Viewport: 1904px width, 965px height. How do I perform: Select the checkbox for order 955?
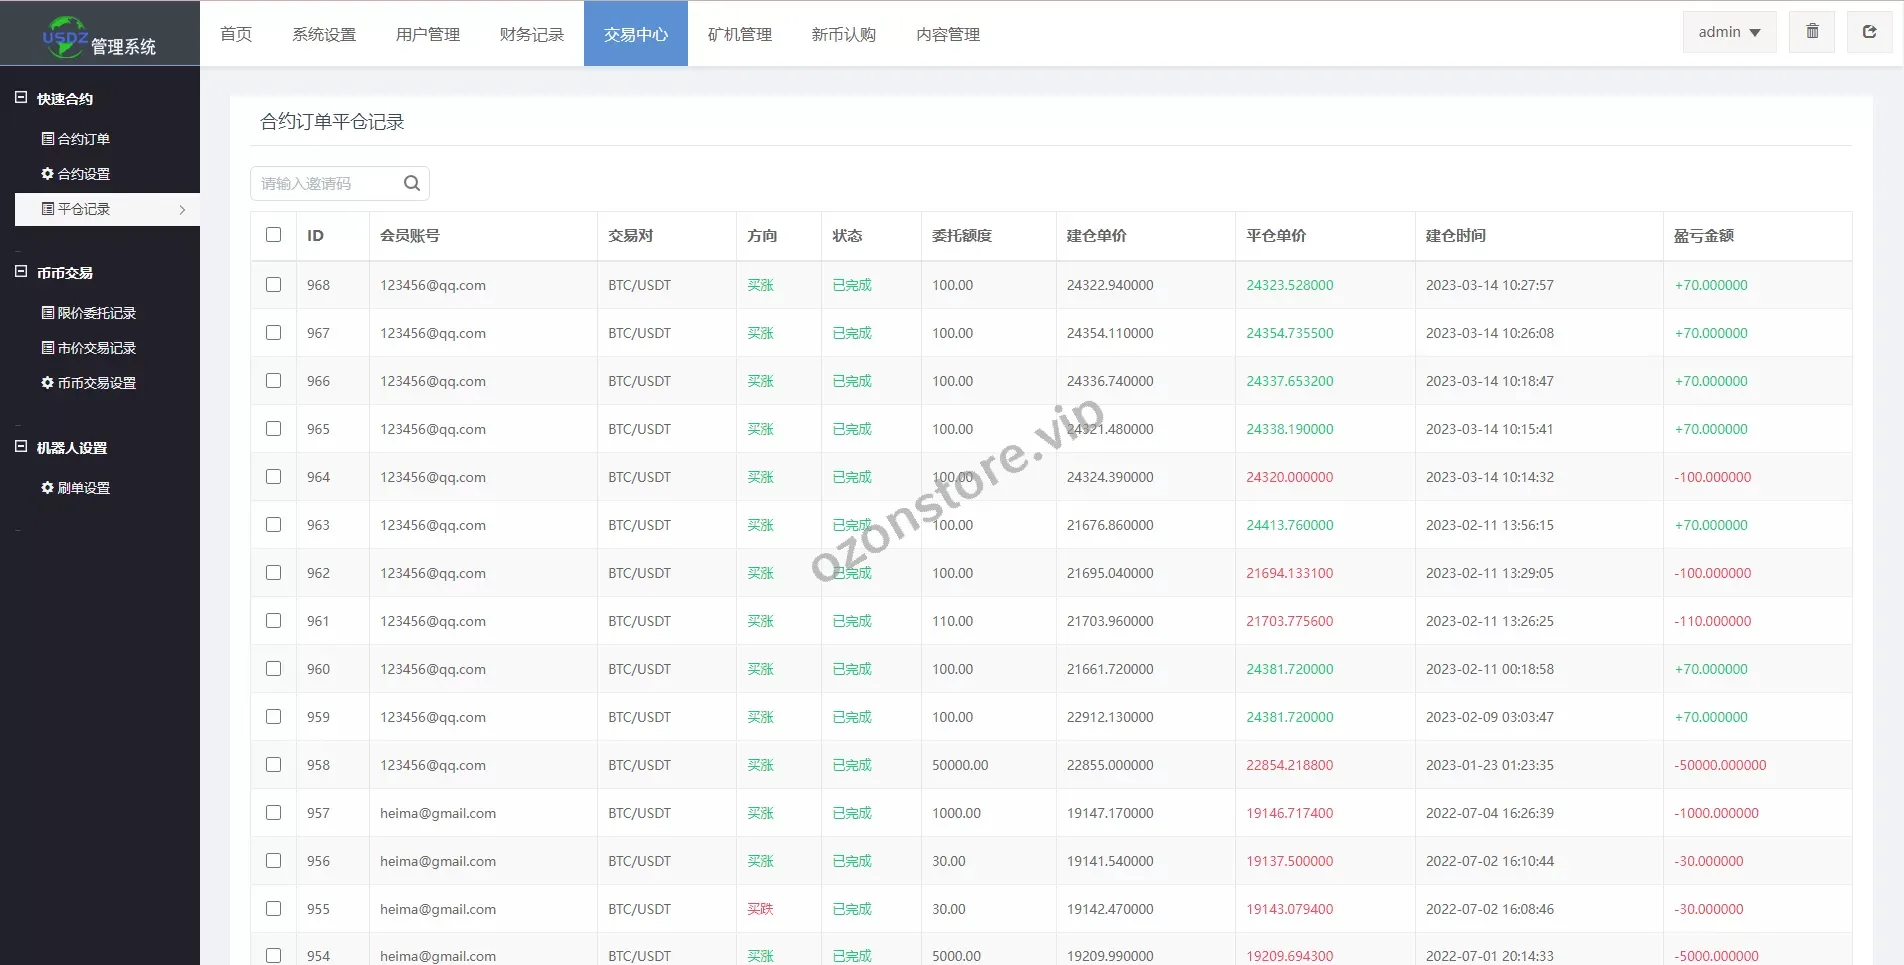click(x=273, y=909)
